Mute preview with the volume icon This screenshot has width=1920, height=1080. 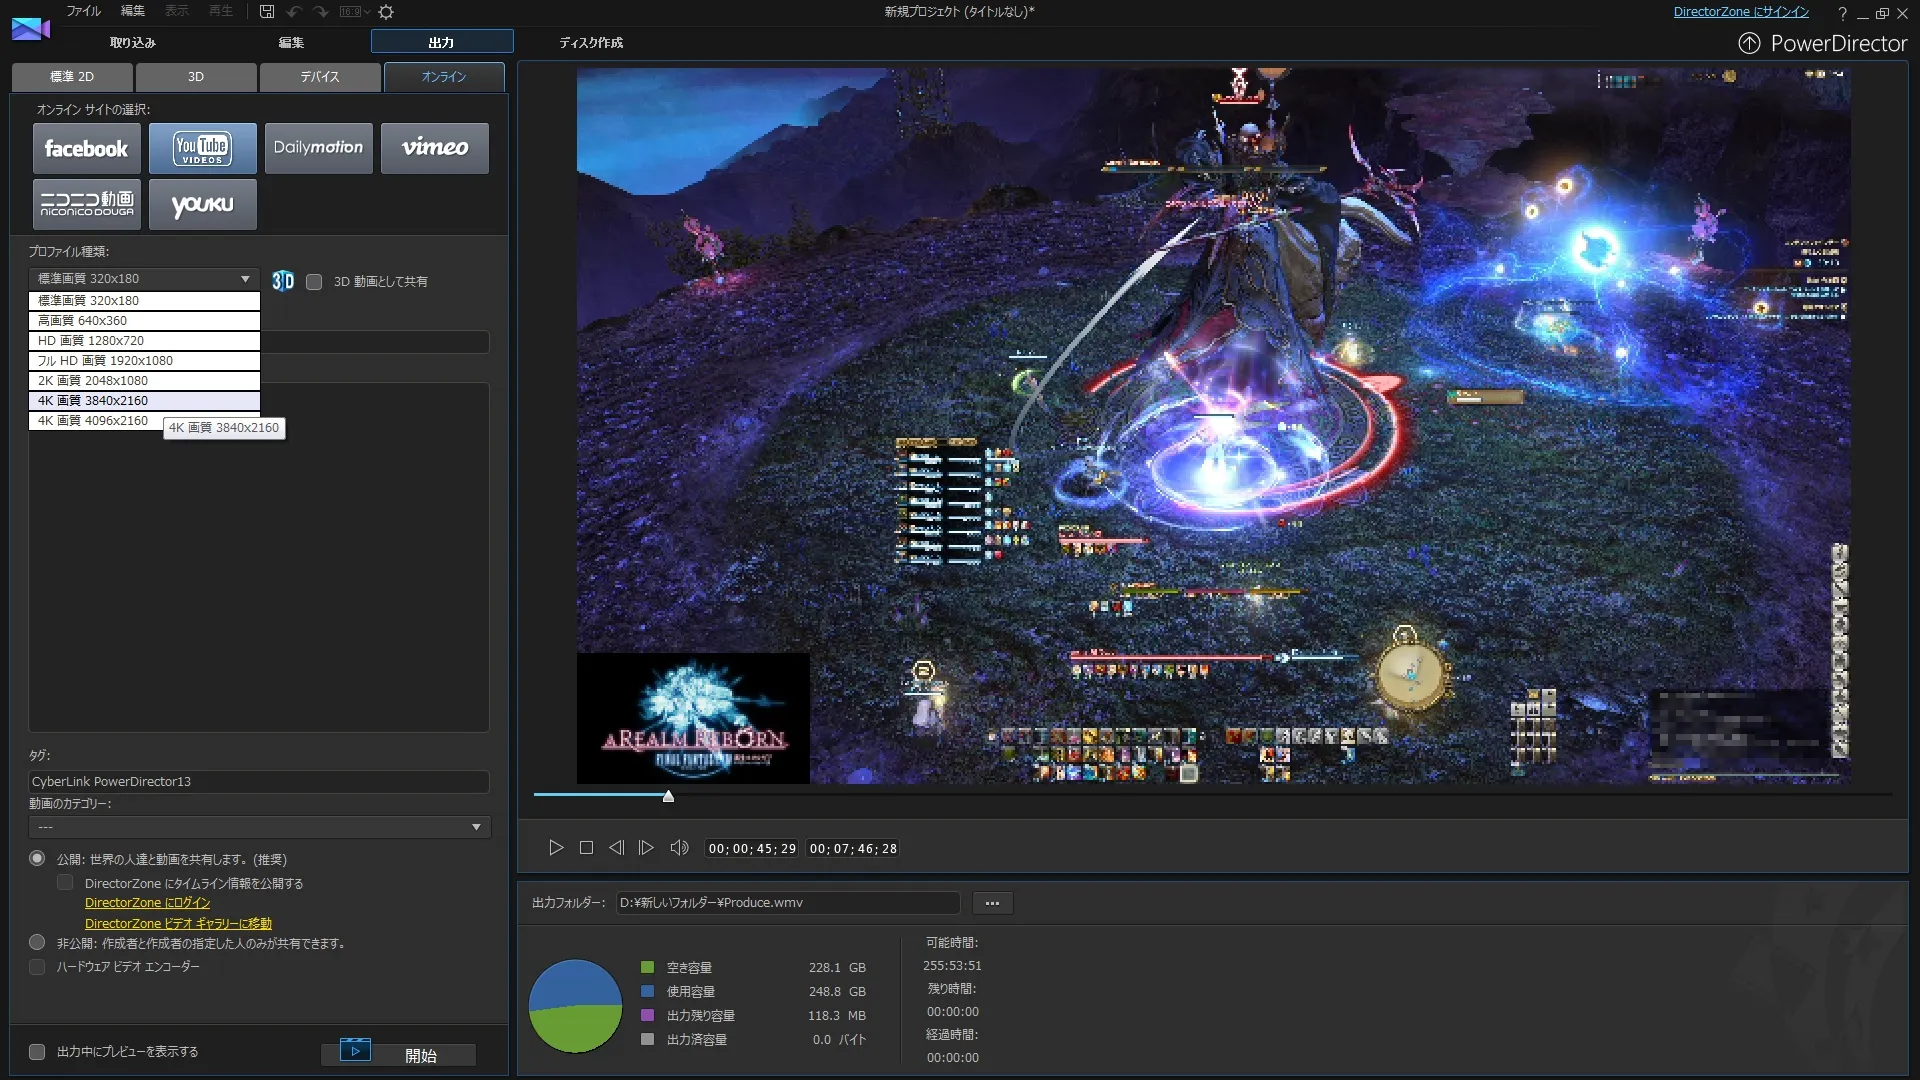click(679, 848)
